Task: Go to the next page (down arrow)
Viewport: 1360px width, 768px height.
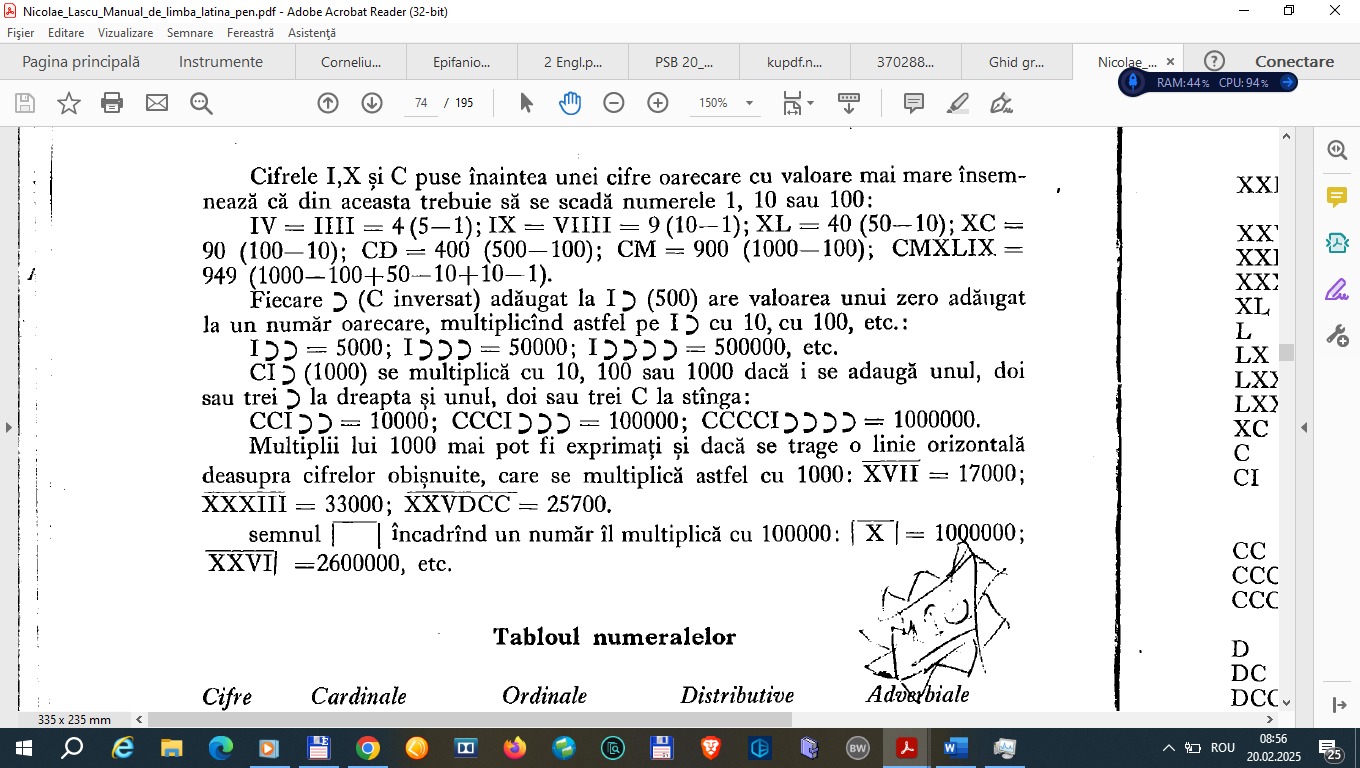Action: pyautogui.click(x=372, y=103)
